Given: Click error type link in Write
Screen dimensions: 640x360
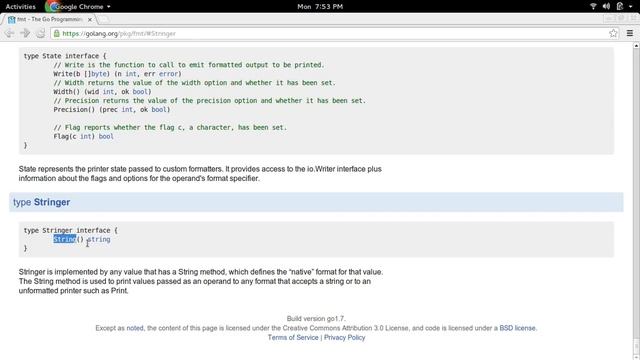Looking at the screenshot, I should 168,74.
